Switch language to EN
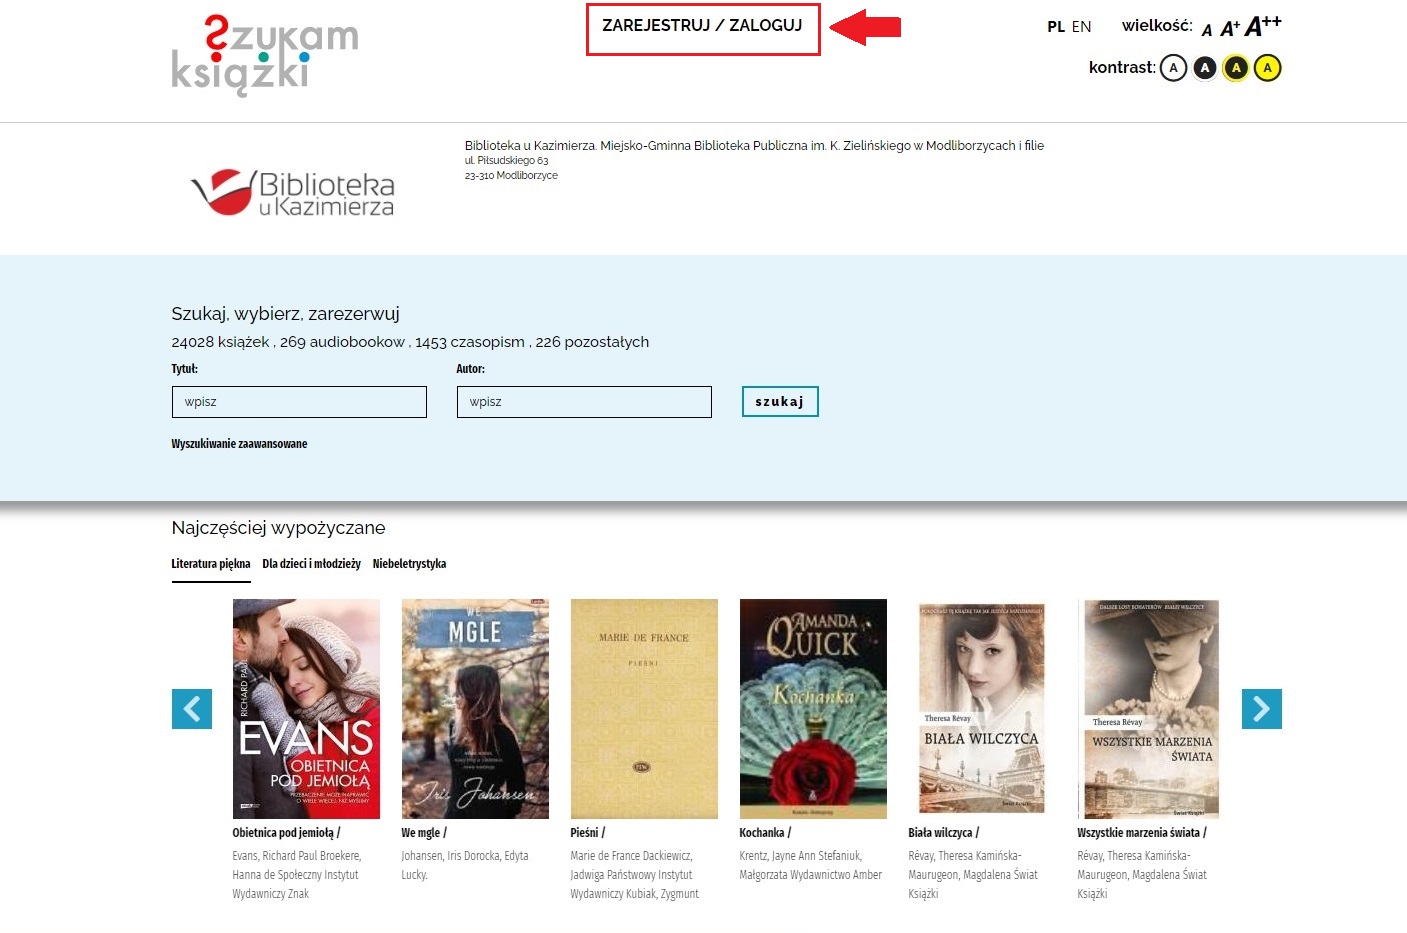The width and height of the screenshot is (1407, 933). point(1081,27)
